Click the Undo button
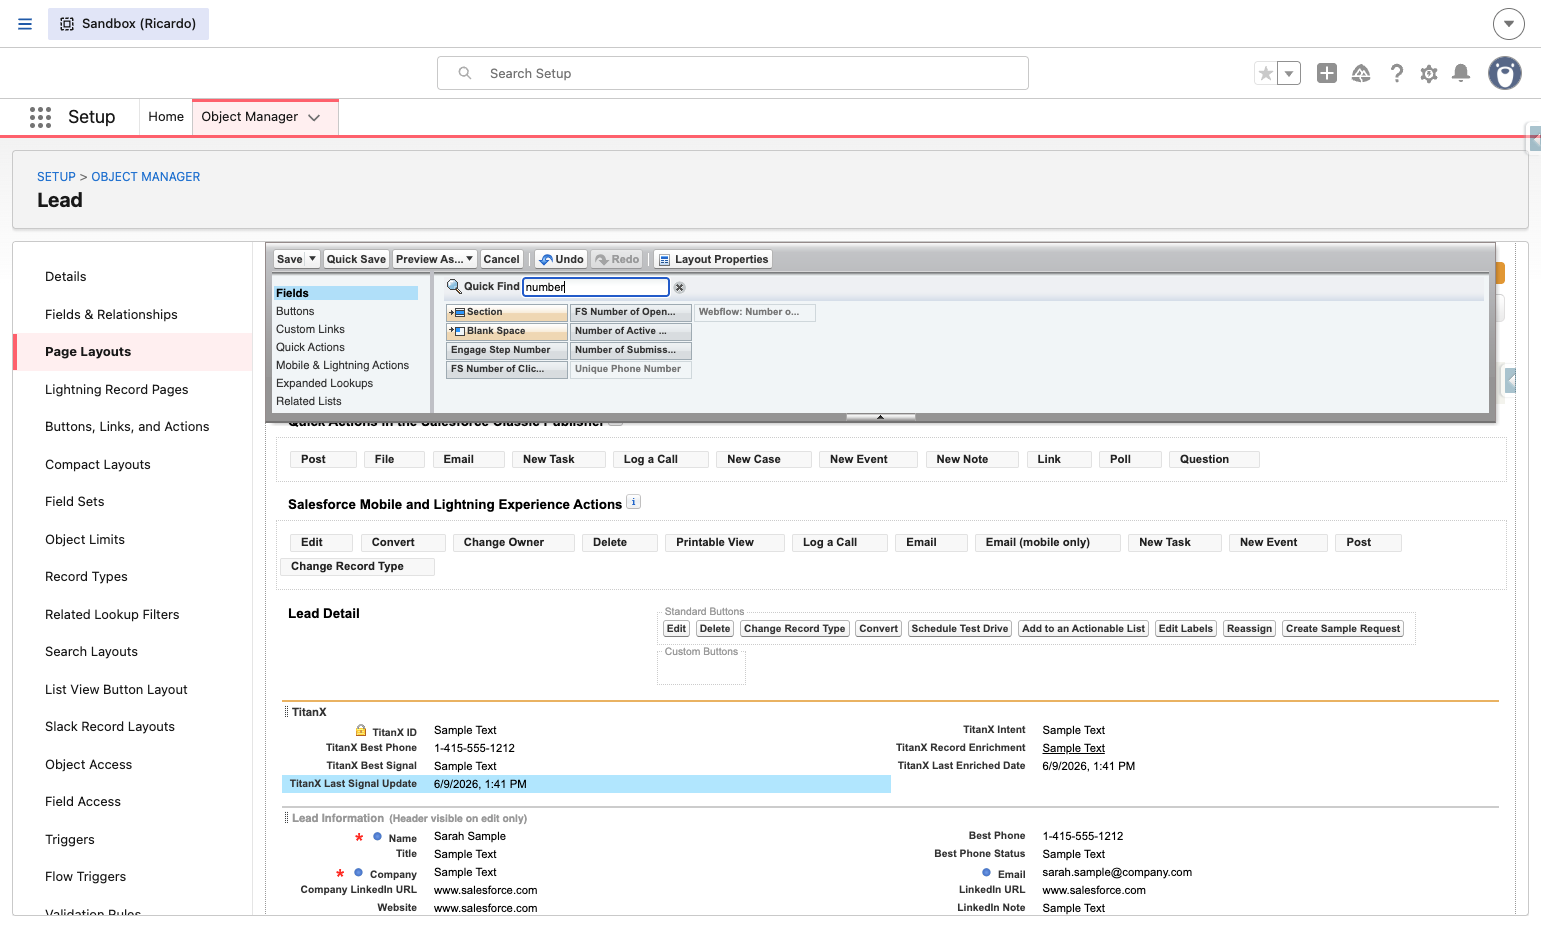Image resolution: width=1541 pixels, height=928 pixels. pyautogui.click(x=561, y=259)
